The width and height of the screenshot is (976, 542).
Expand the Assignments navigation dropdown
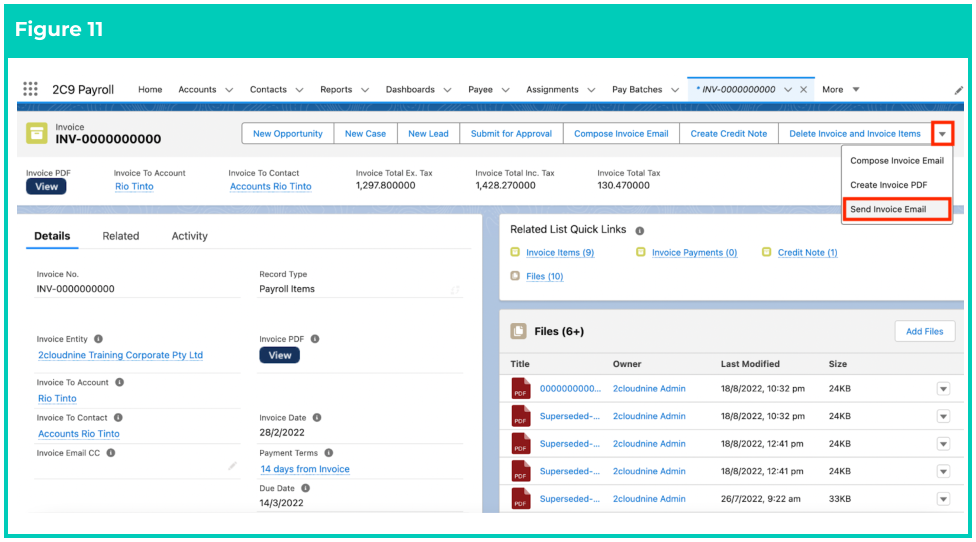point(591,90)
